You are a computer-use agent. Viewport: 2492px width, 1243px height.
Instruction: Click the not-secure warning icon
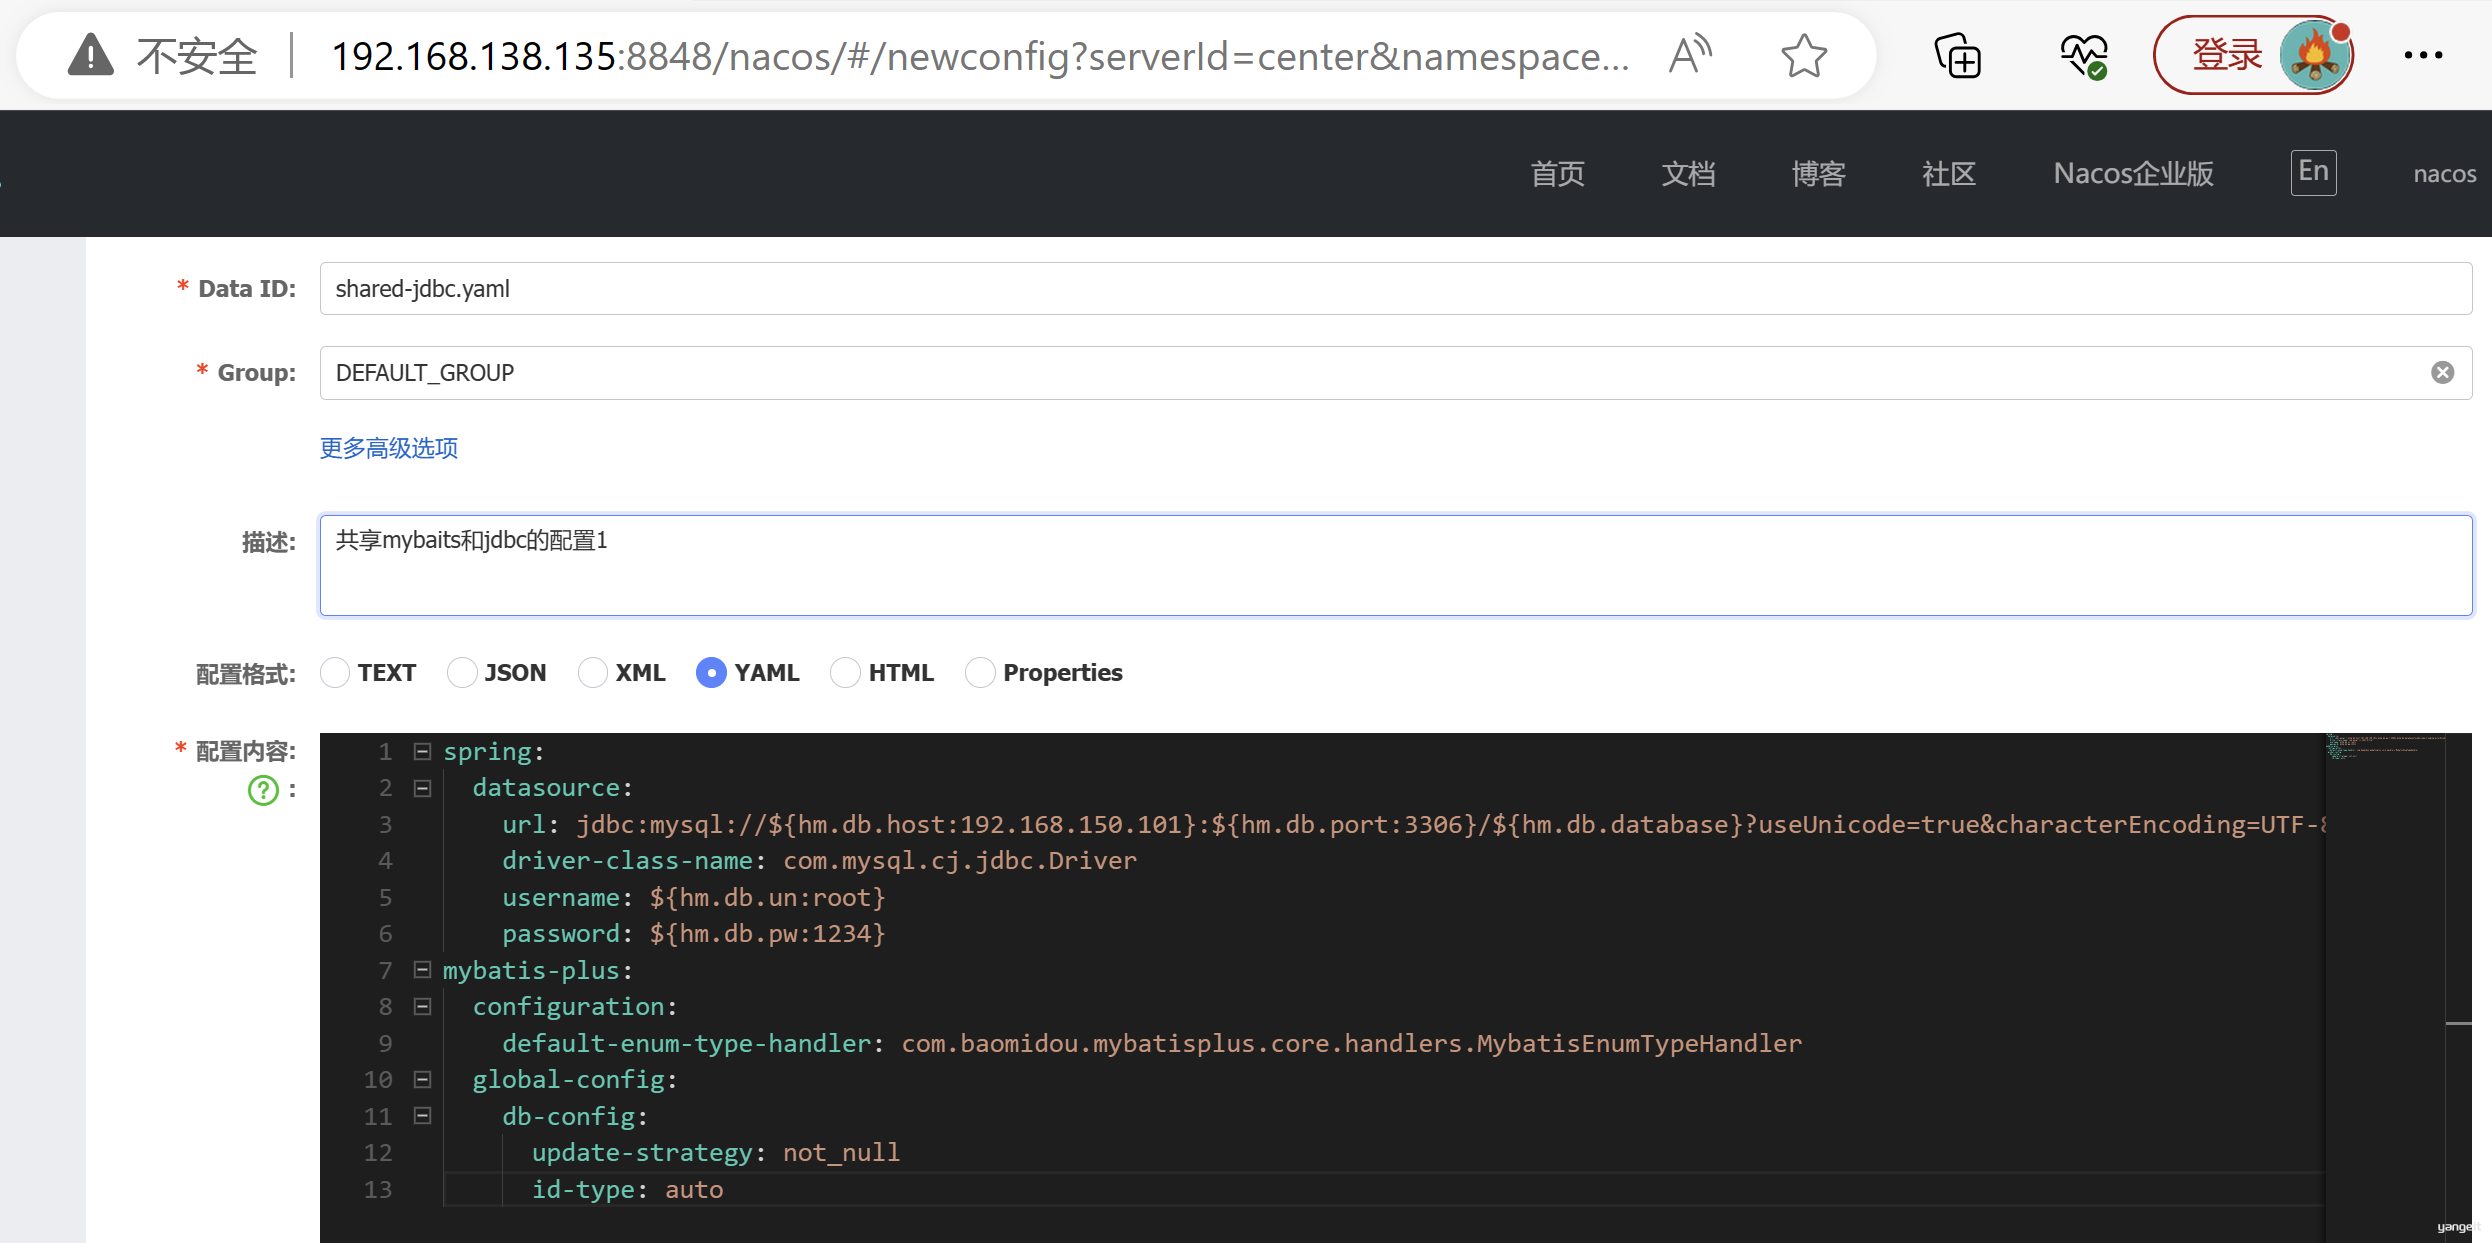pos(91,55)
